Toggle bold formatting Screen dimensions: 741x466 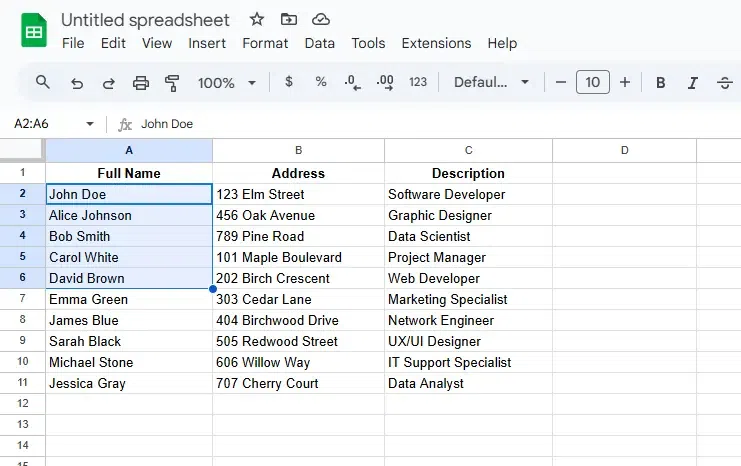click(660, 83)
